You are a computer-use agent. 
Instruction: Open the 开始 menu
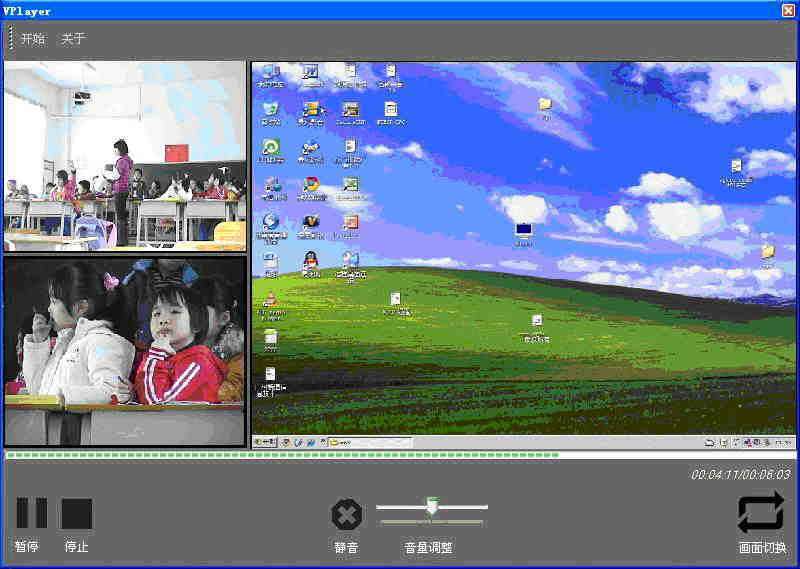(33, 39)
